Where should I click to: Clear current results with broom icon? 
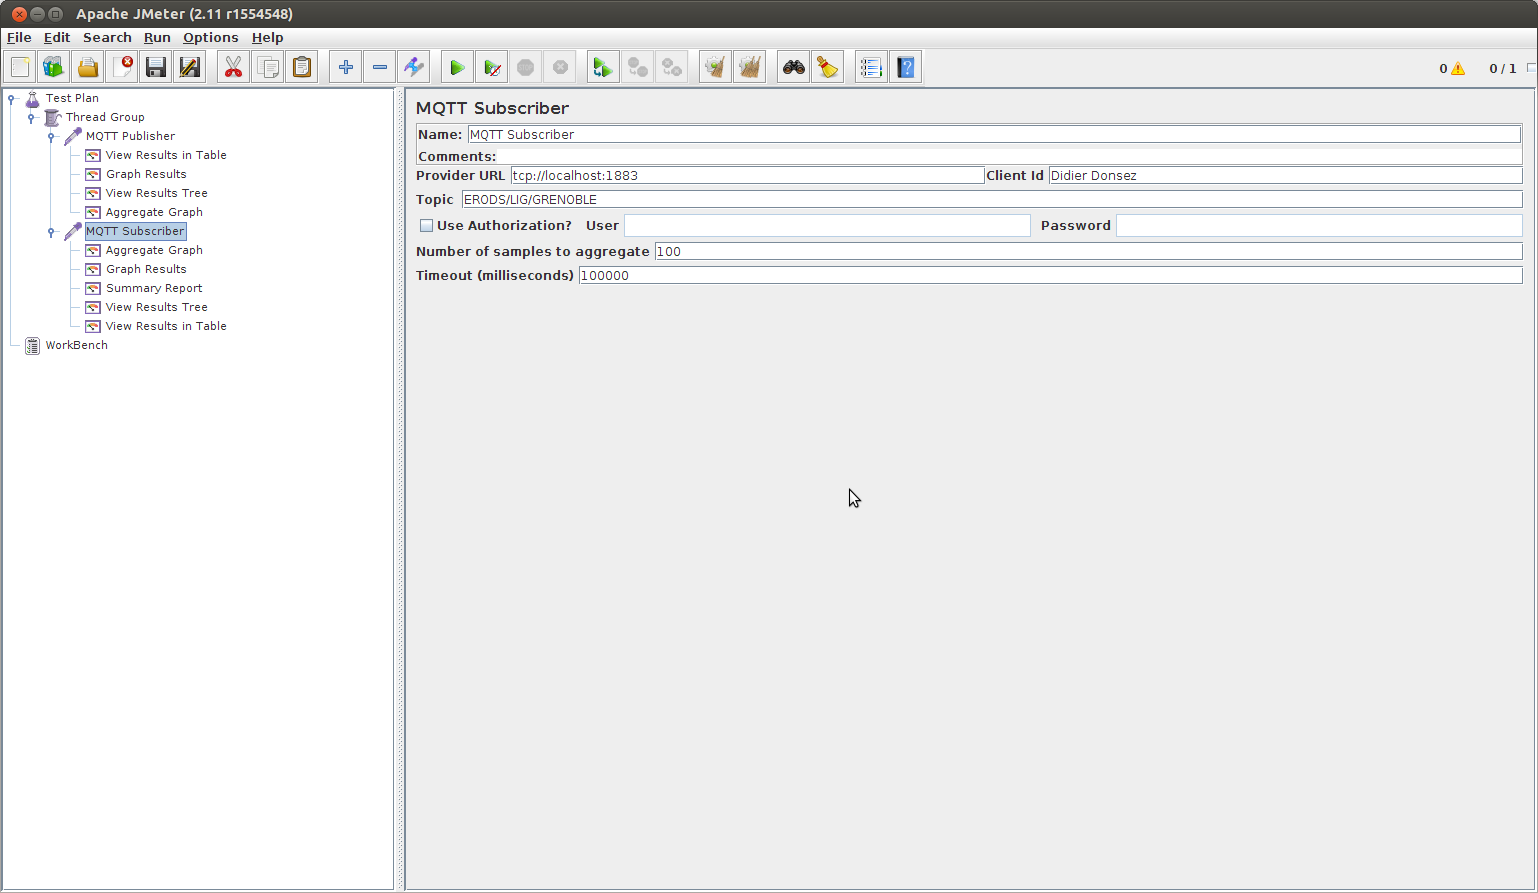[715, 68]
